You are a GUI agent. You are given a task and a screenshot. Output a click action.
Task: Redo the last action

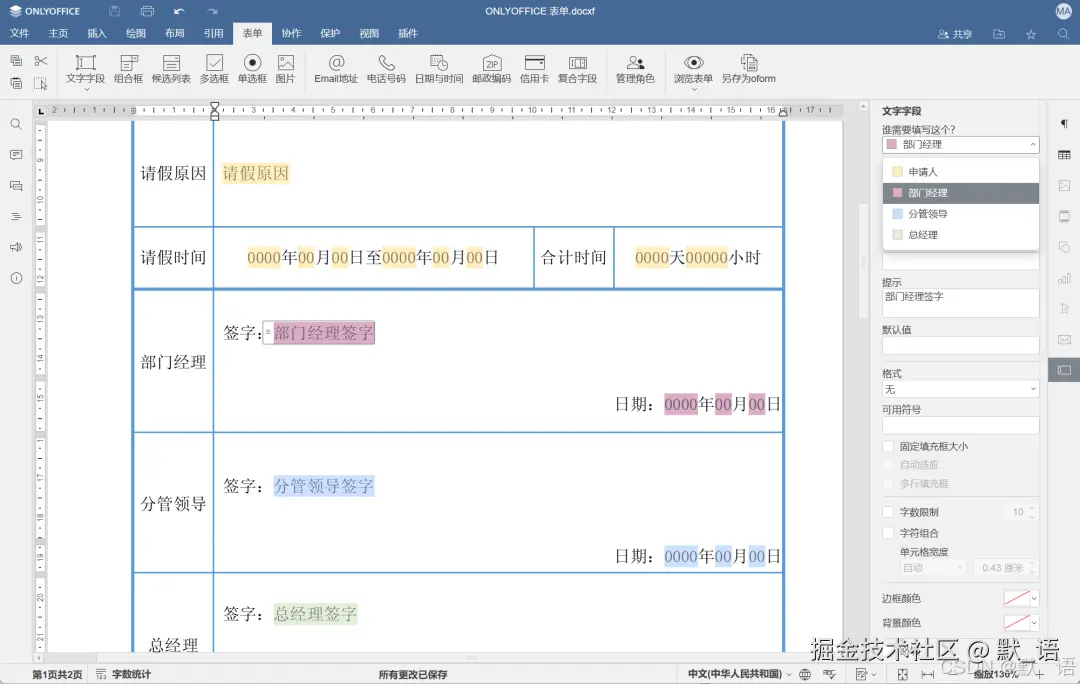212,11
